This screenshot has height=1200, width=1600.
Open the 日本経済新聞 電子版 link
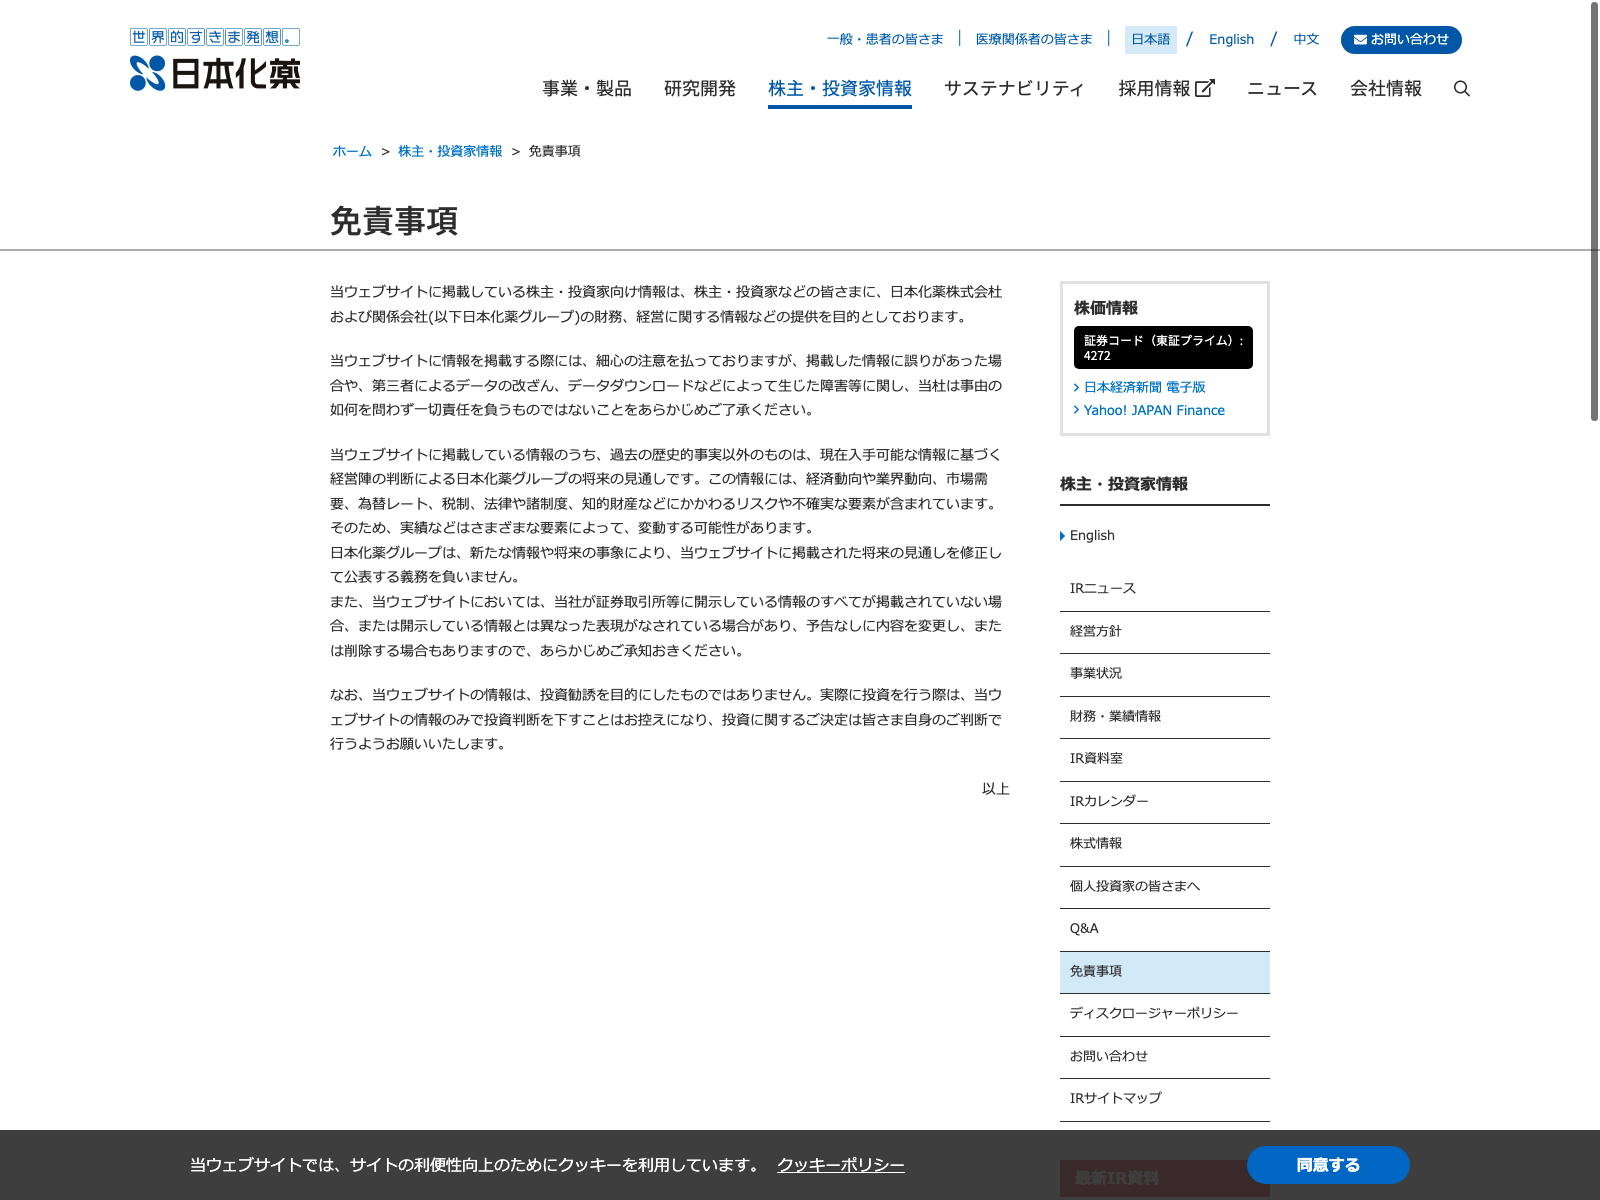[x=1144, y=387]
